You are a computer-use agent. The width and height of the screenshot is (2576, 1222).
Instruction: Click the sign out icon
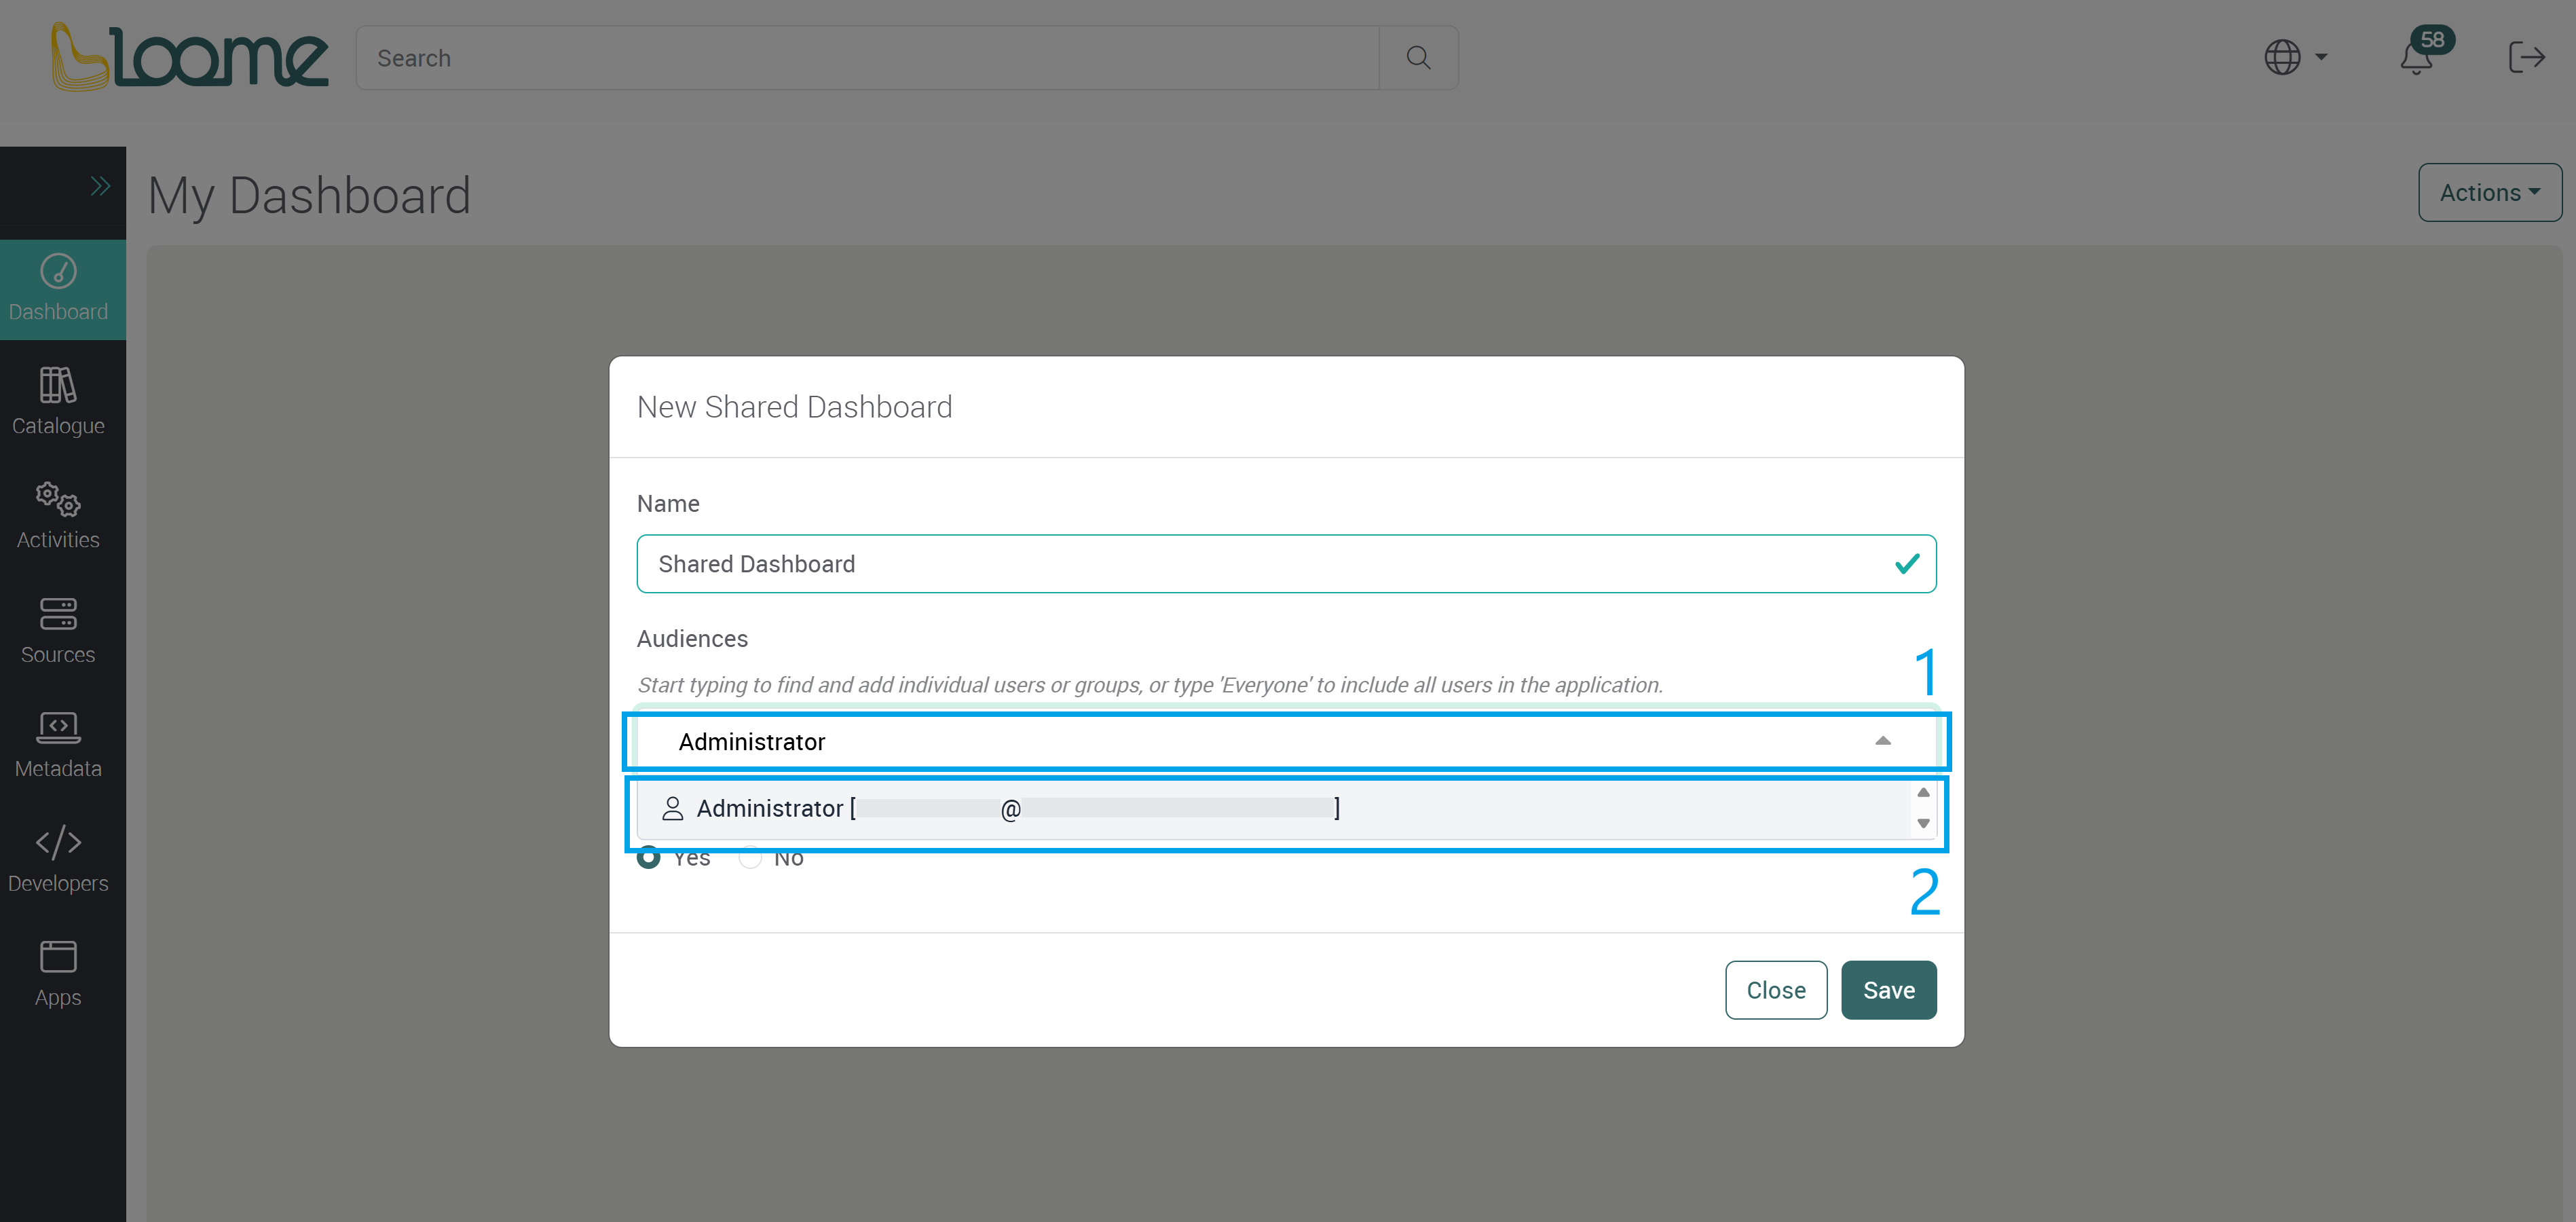(2526, 57)
